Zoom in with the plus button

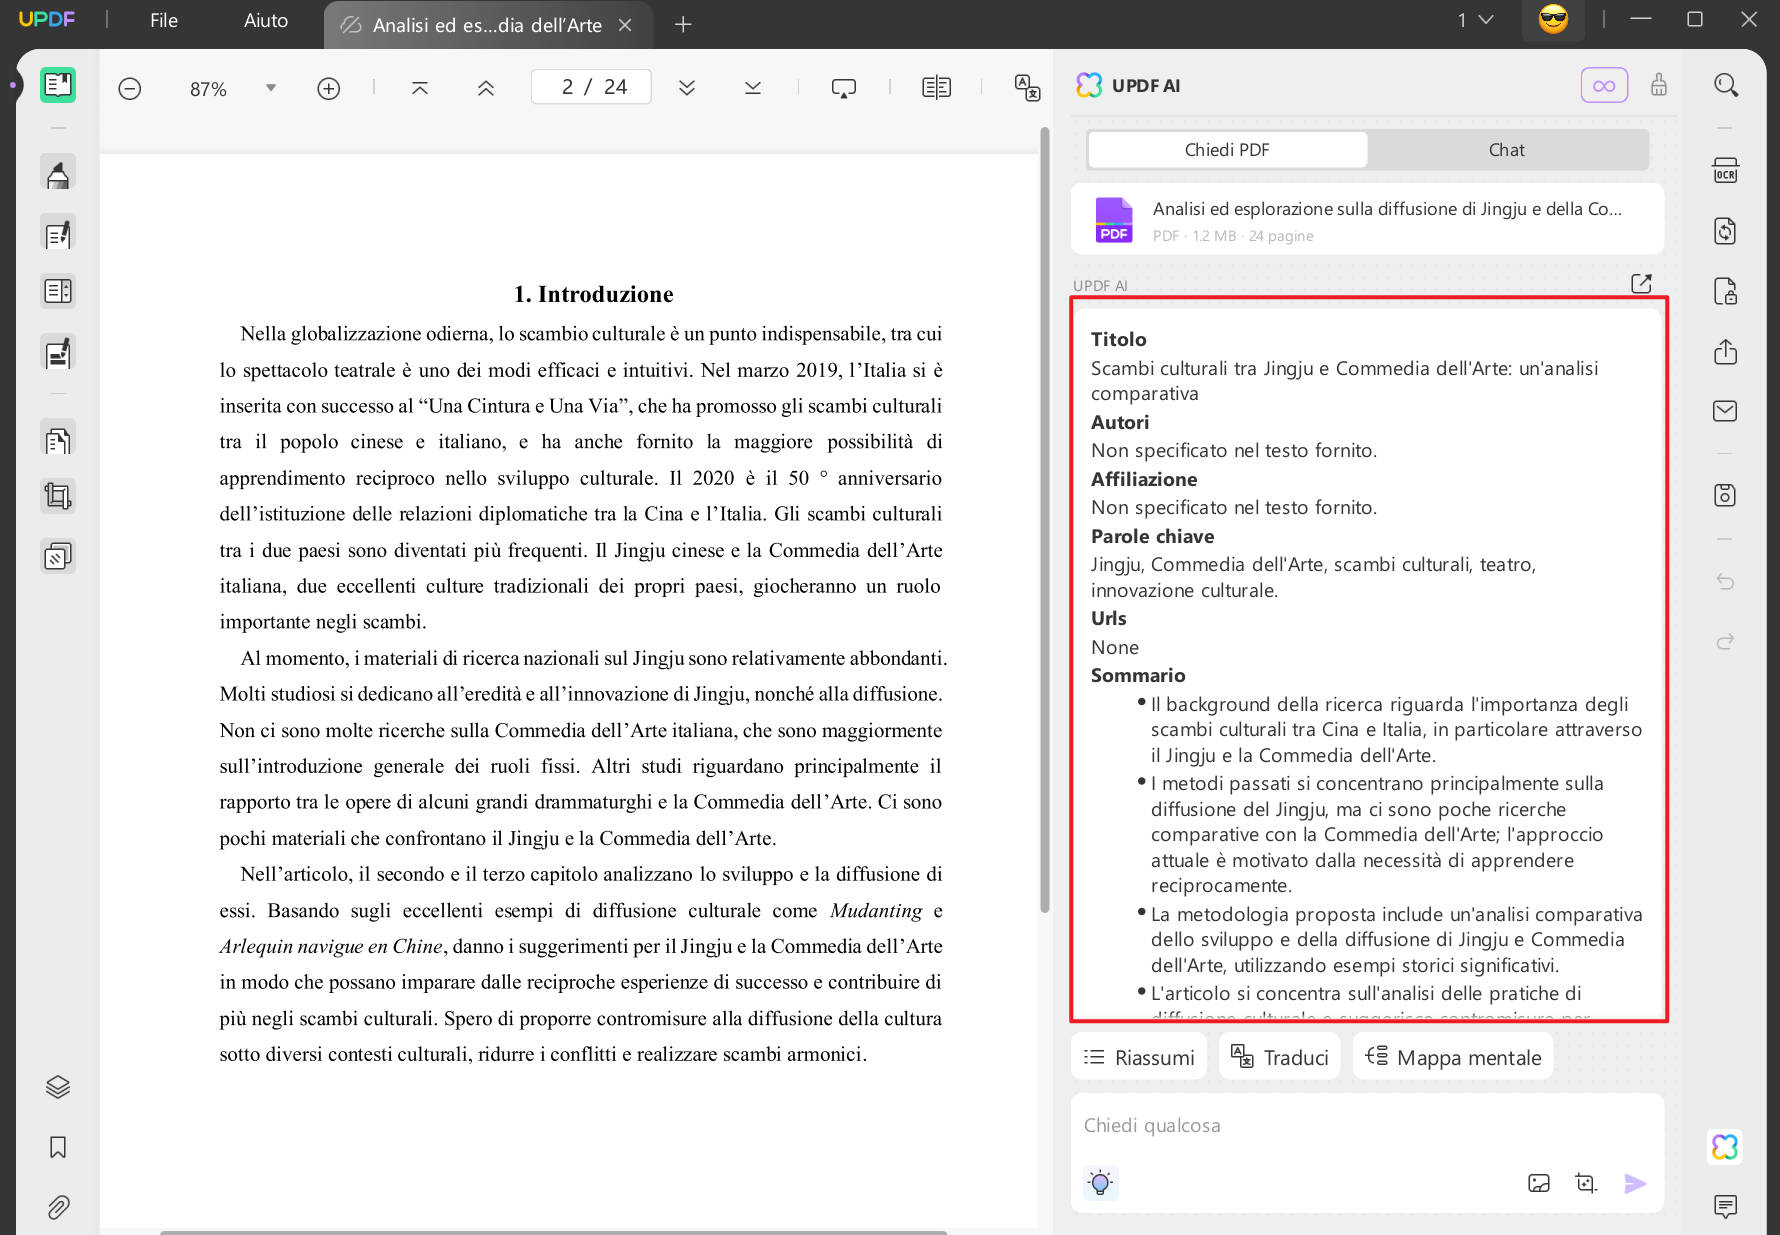point(328,89)
